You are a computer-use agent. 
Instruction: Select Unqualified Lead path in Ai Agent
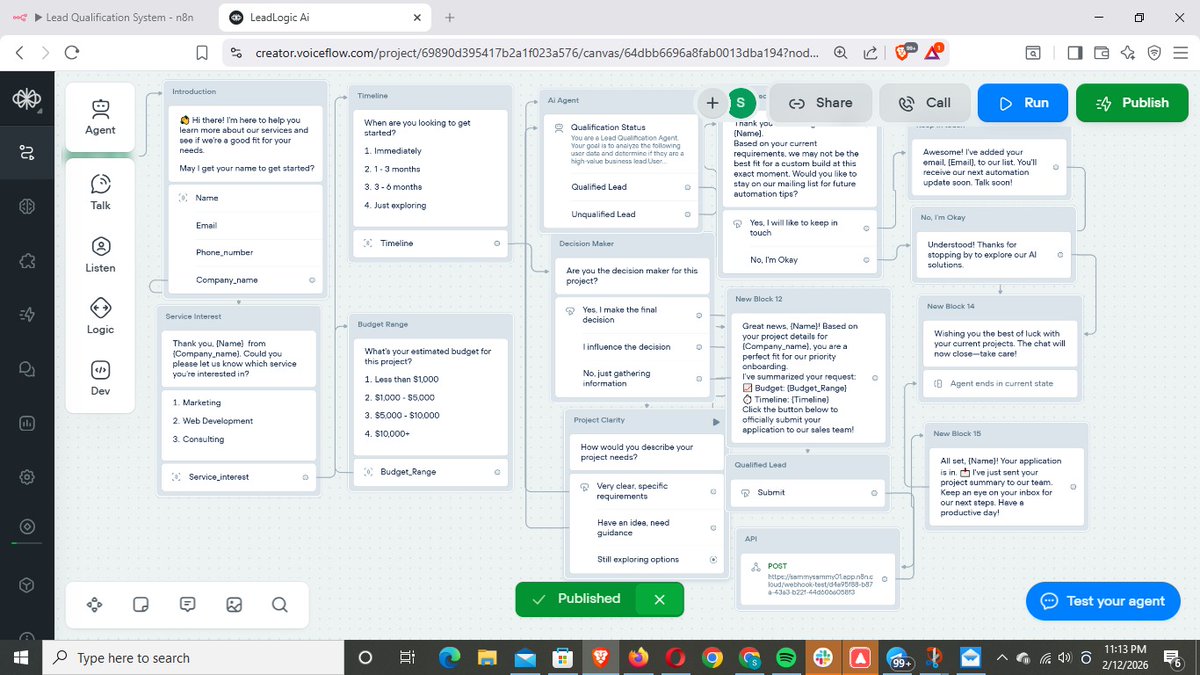coord(619,214)
